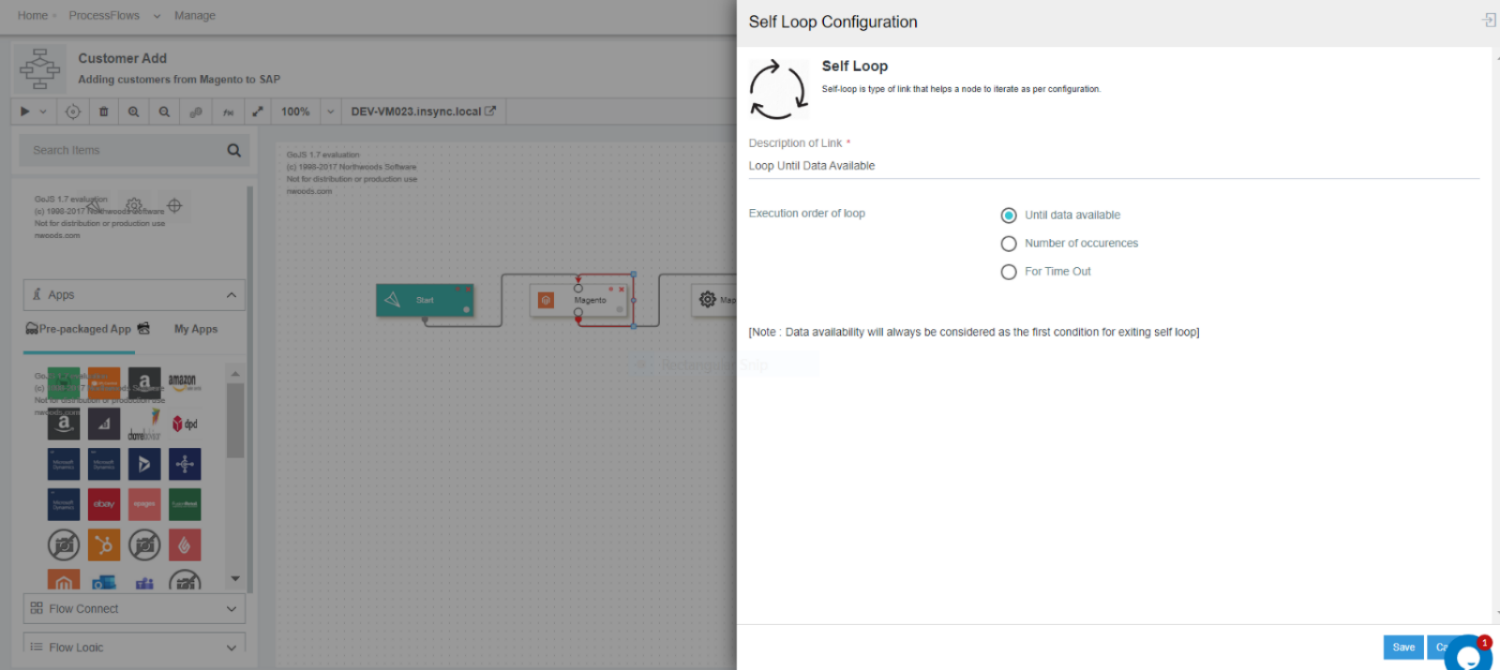Open the zoom percentage dropdown arrow
1500x670 pixels.
[x=331, y=112]
